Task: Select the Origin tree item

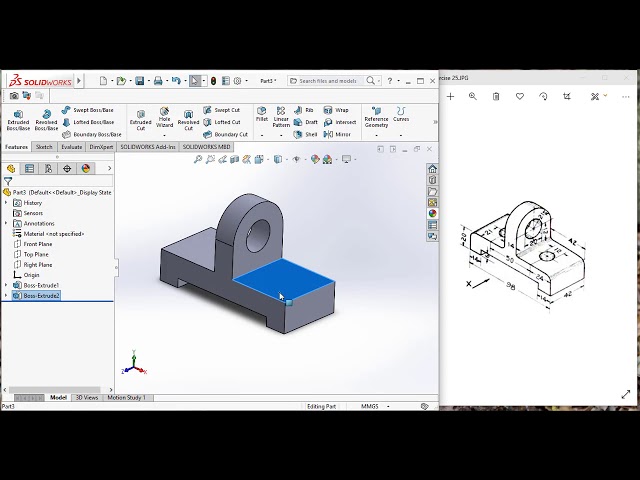Action: pyautogui.click(x=27, y=275)
